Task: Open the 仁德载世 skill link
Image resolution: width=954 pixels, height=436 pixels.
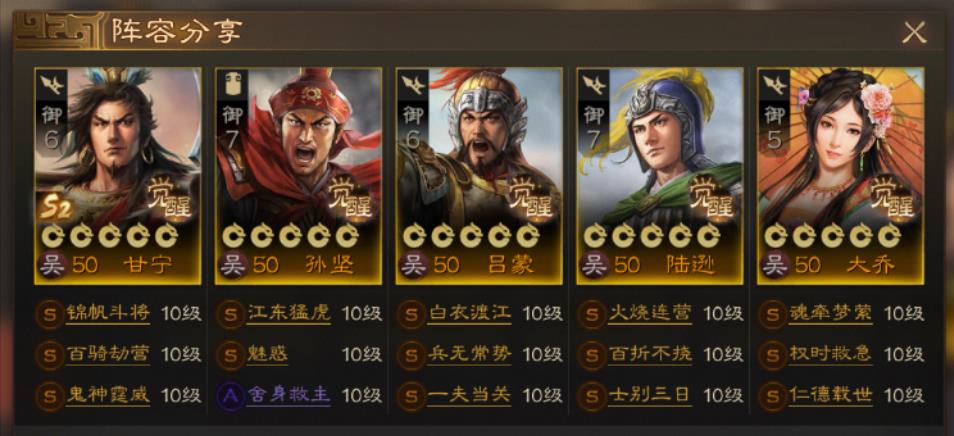Action: point(830,396)
